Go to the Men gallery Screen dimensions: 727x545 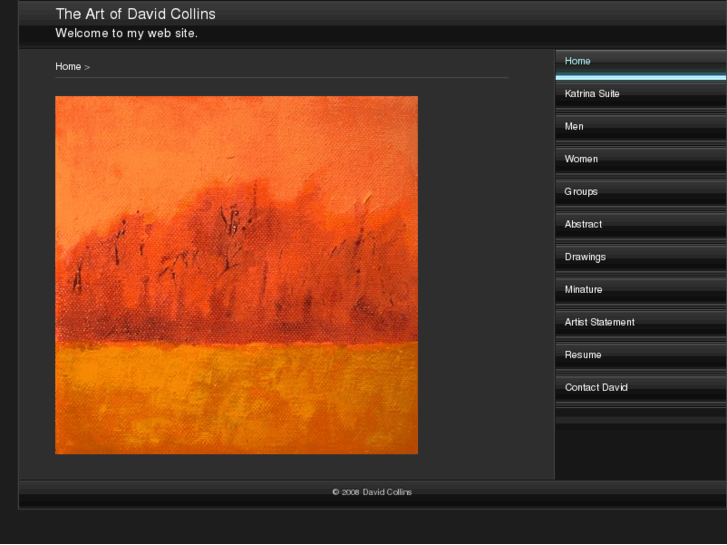[x=641, y=129]
